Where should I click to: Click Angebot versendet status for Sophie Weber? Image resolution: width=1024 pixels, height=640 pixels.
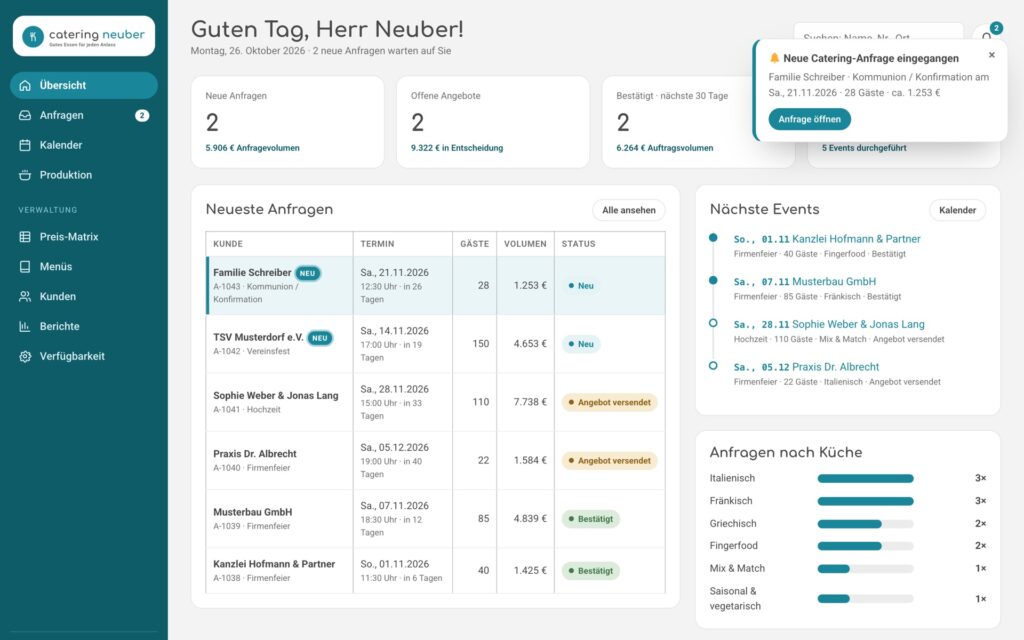[609, 402]
